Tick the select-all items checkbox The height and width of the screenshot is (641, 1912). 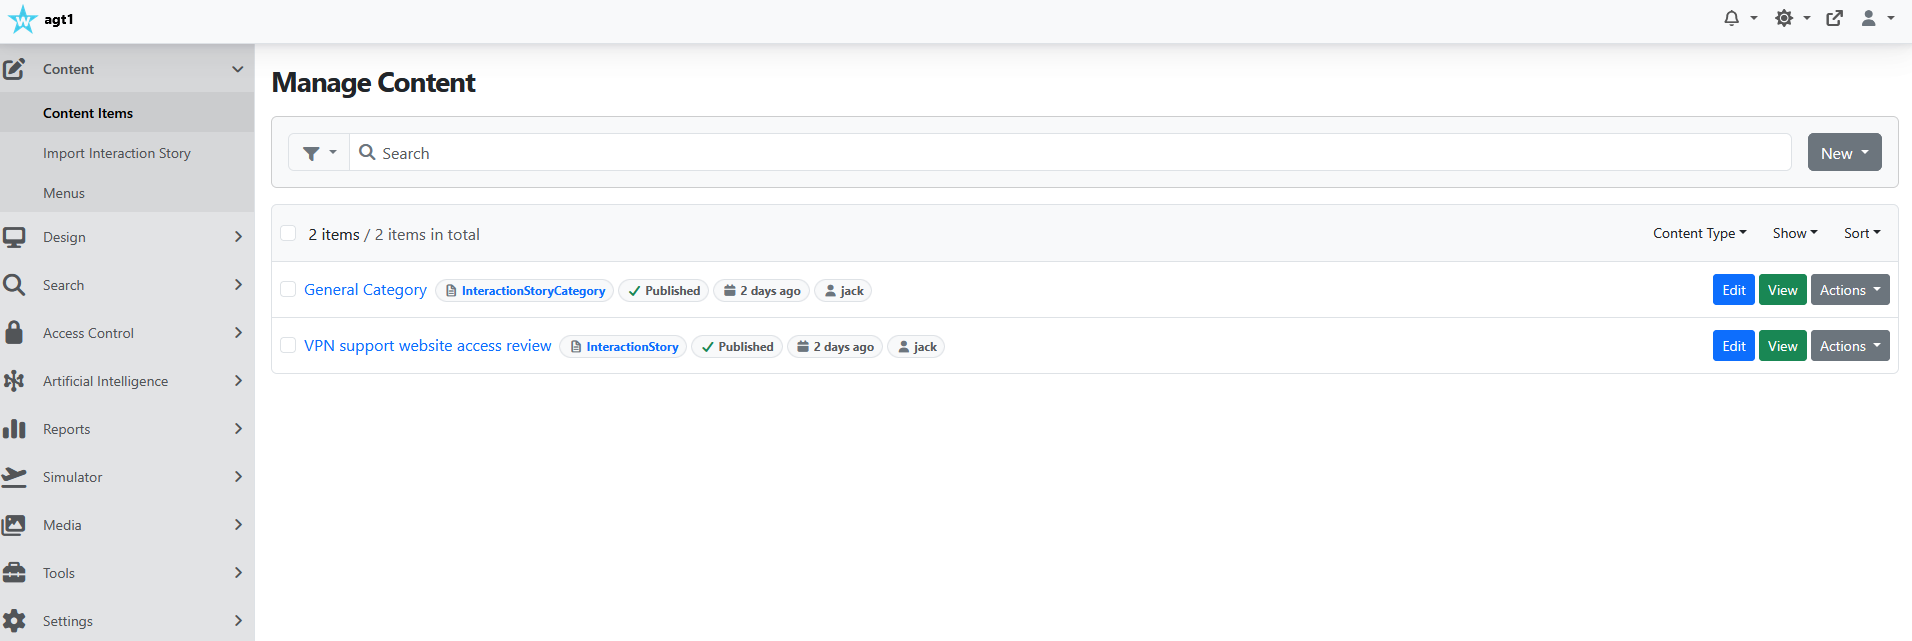point(288,233)
